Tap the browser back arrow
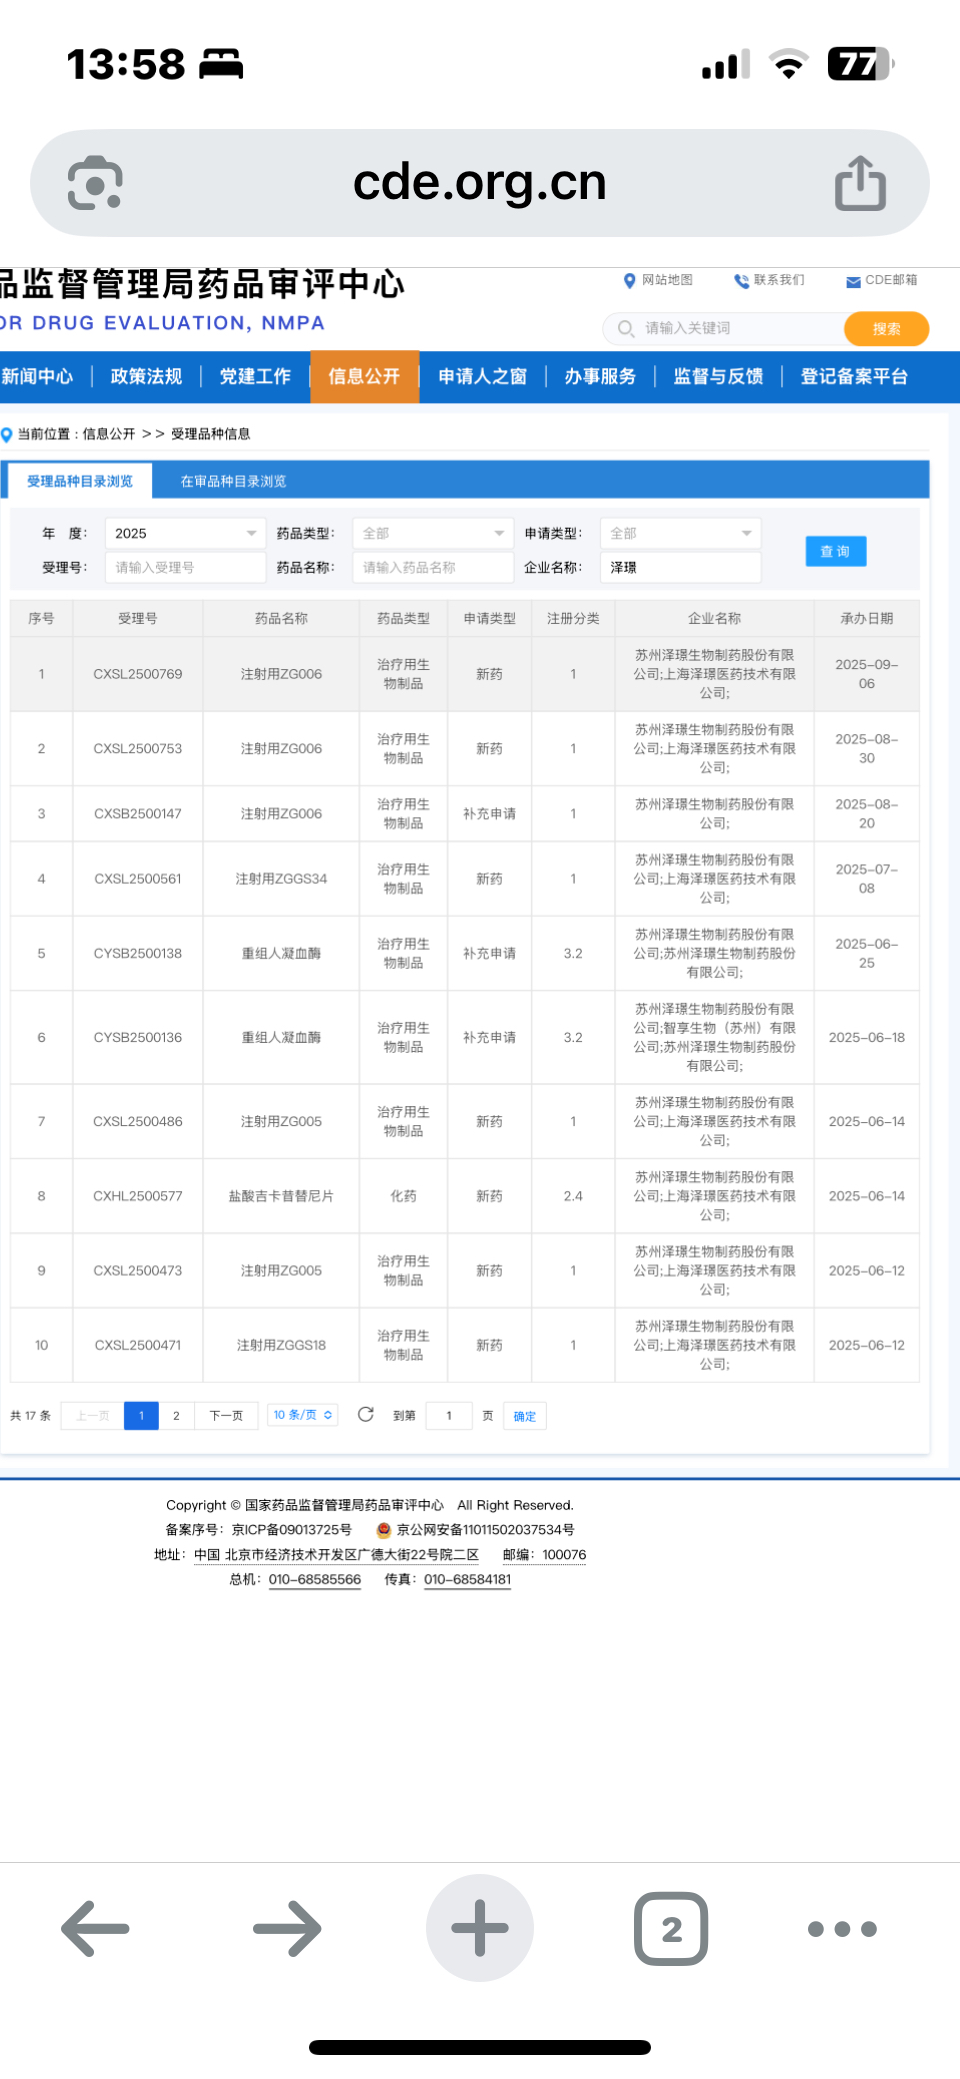Image resolution: width=960 pixels, height=2079 pixels. (x=96, y=1928)
